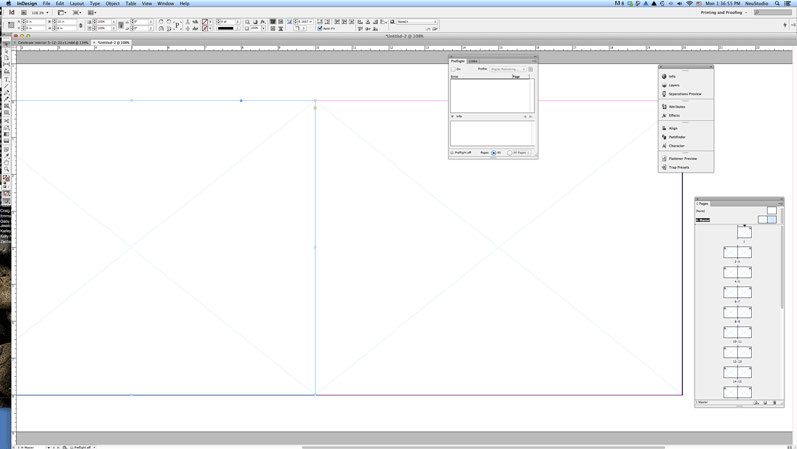Open the Trap Presets panel
This screenshot has height=449, width=797.
[679, 167]
